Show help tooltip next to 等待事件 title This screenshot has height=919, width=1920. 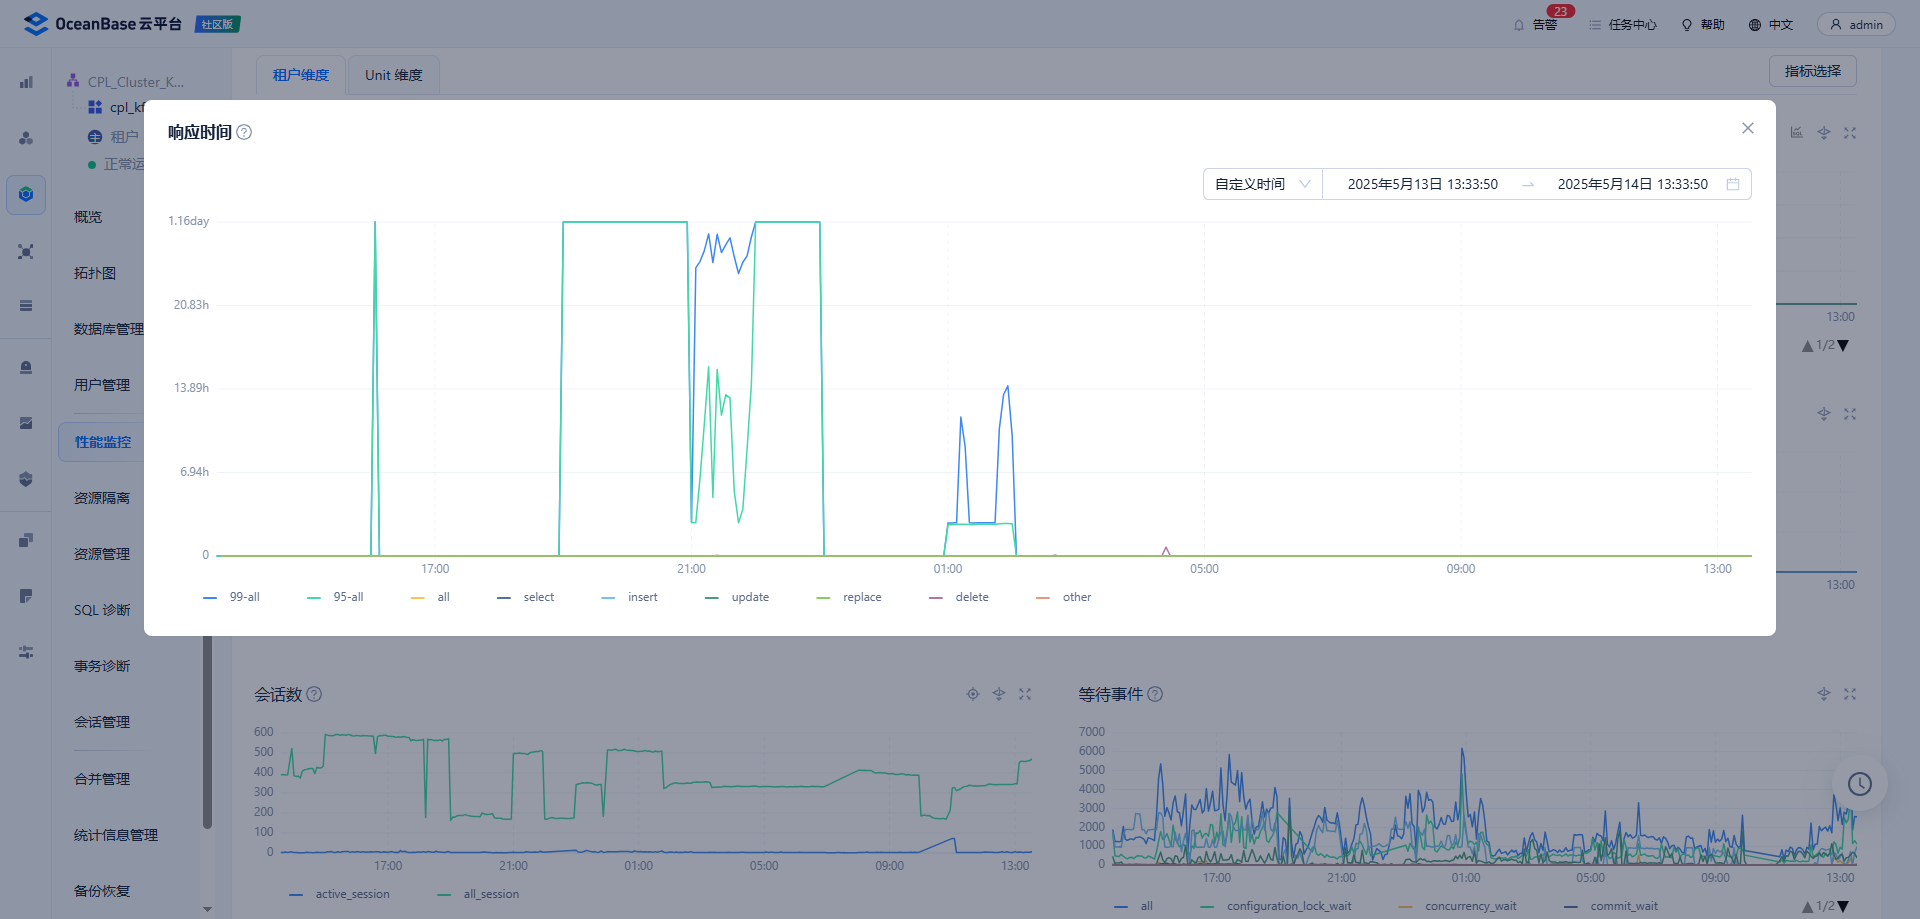(x=1155, y=694)
